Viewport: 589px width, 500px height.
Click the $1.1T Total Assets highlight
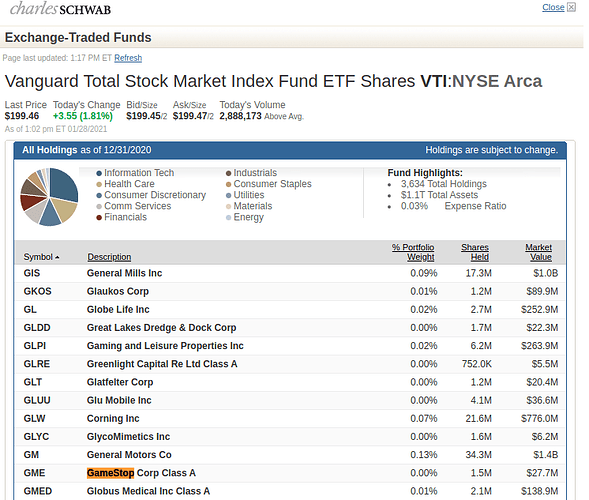coord(439,195)
